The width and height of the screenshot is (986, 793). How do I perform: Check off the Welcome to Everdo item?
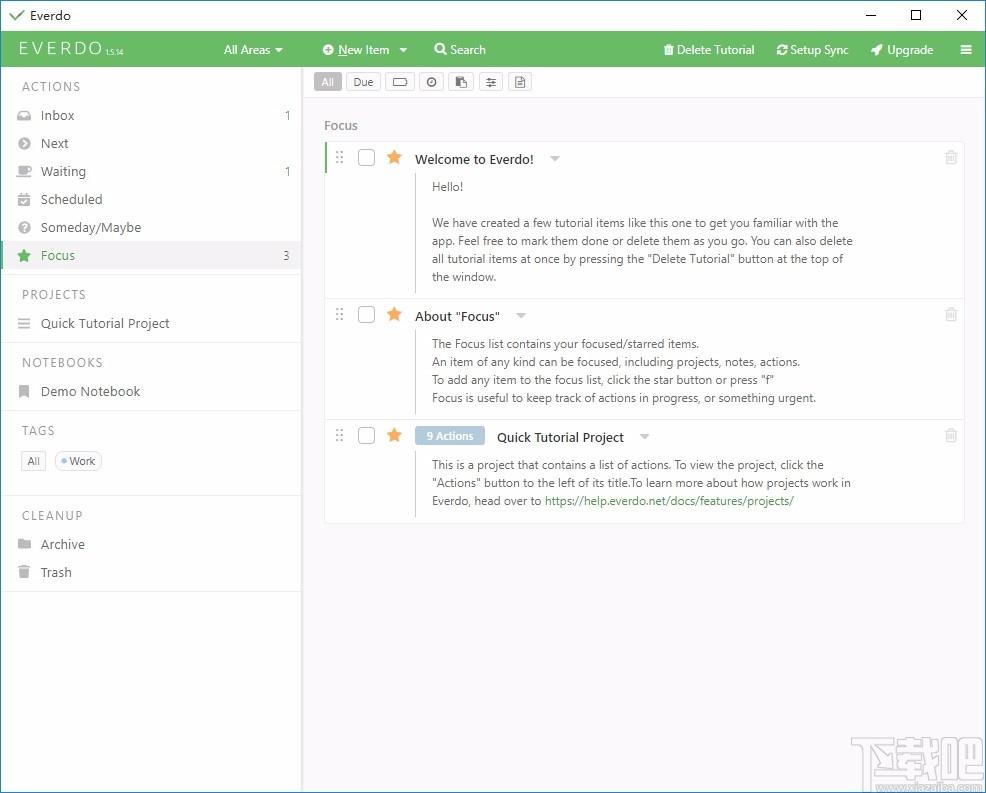click(366, 157)
